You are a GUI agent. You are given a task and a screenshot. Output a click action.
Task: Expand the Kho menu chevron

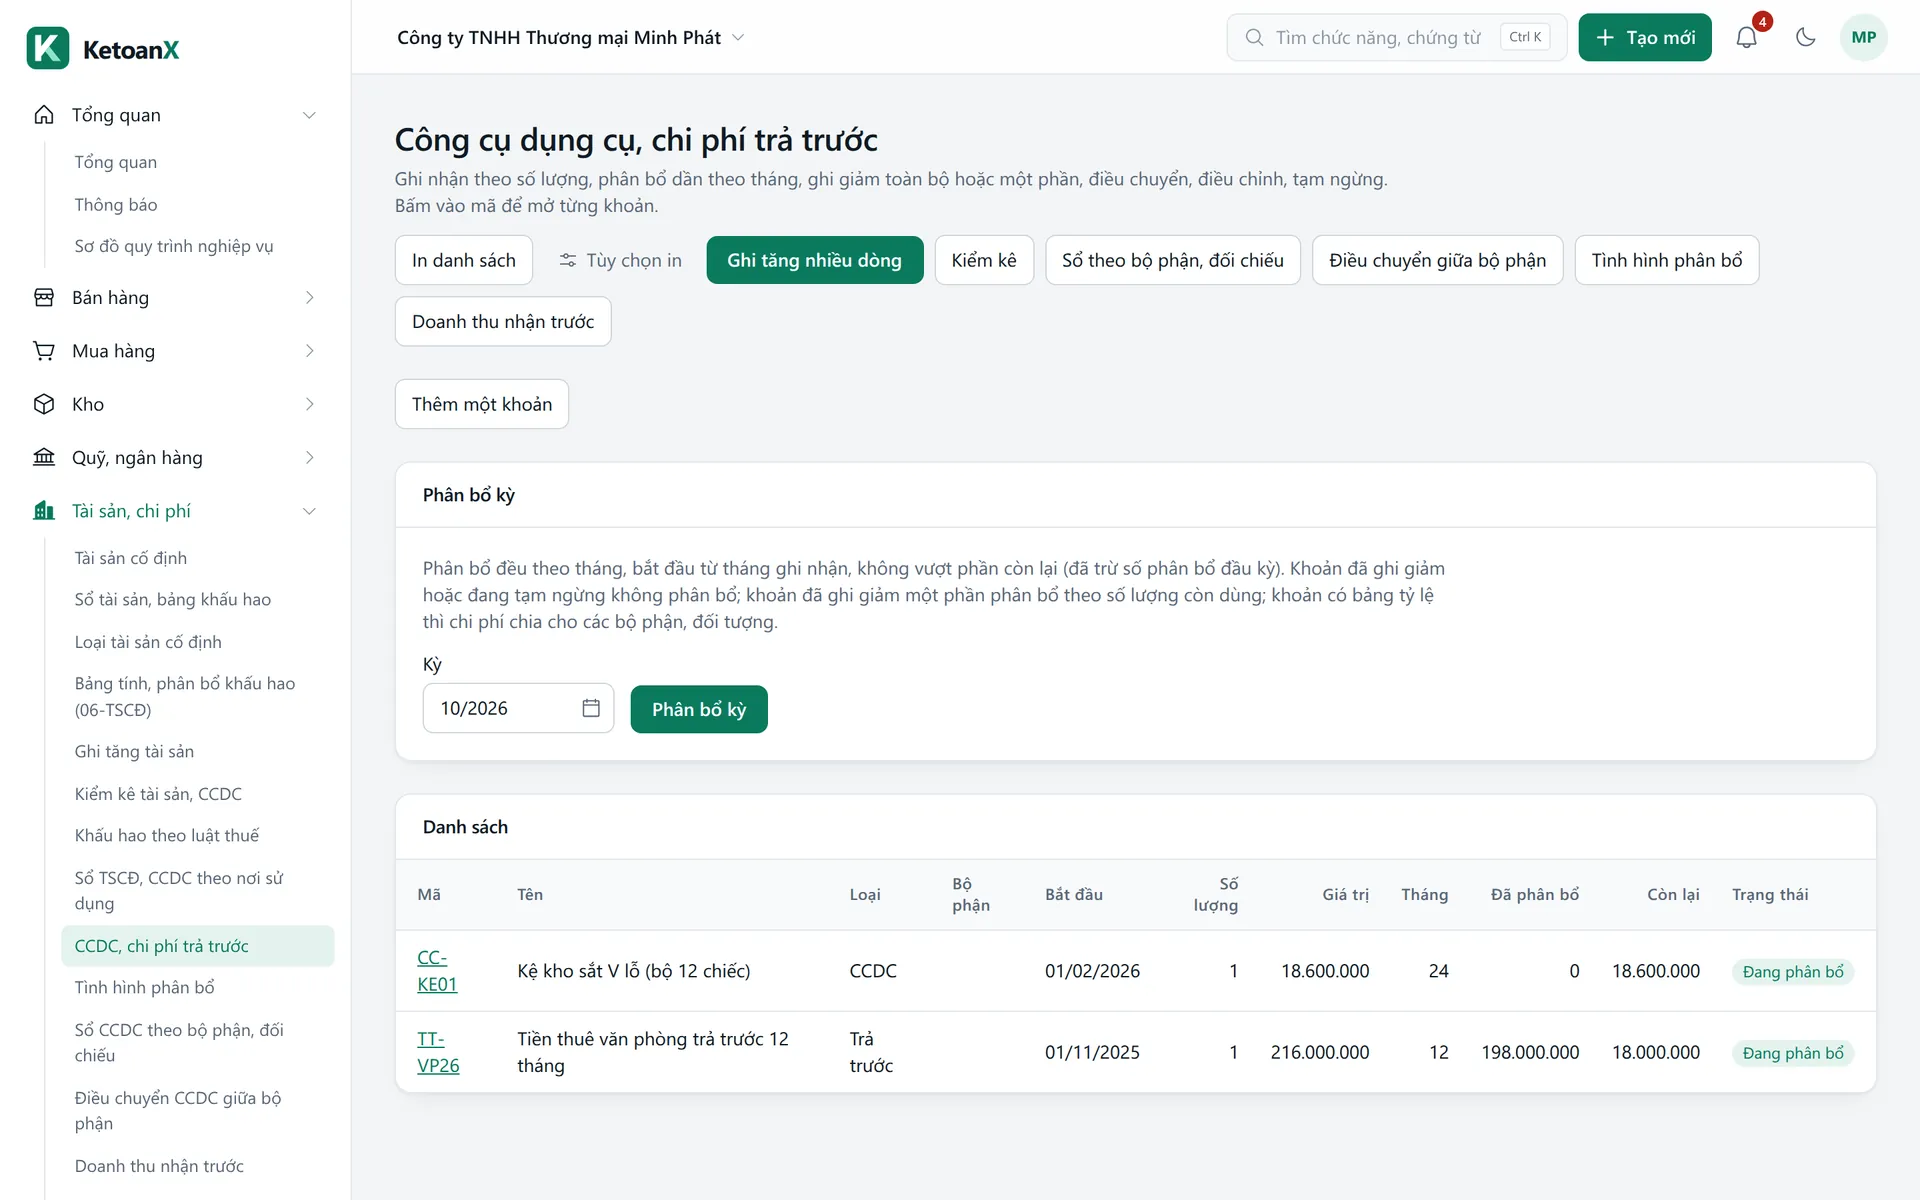[310, 404]
